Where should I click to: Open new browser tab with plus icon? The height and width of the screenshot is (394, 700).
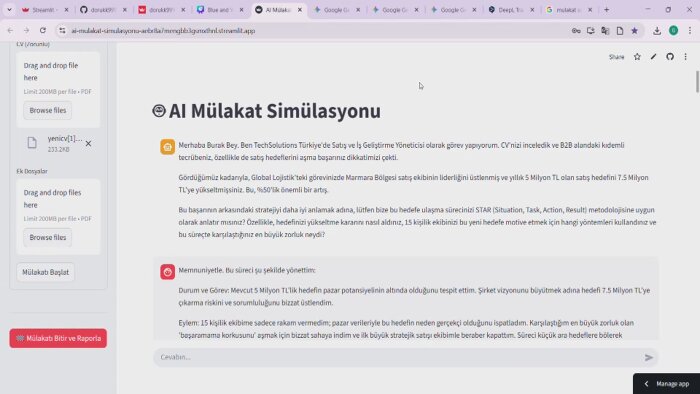coord(606,9)
